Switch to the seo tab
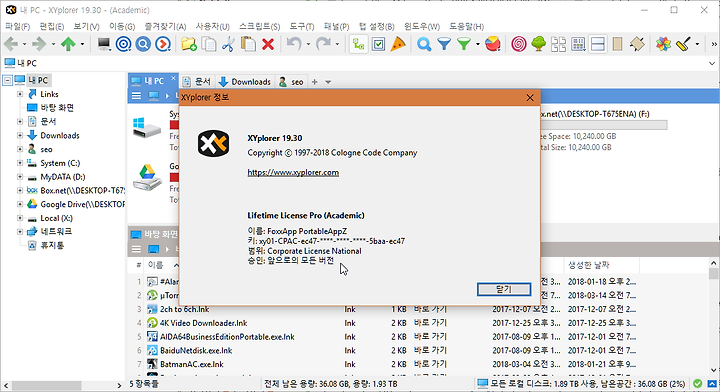This screenshot has width=720, height=392. coord(292,82)
